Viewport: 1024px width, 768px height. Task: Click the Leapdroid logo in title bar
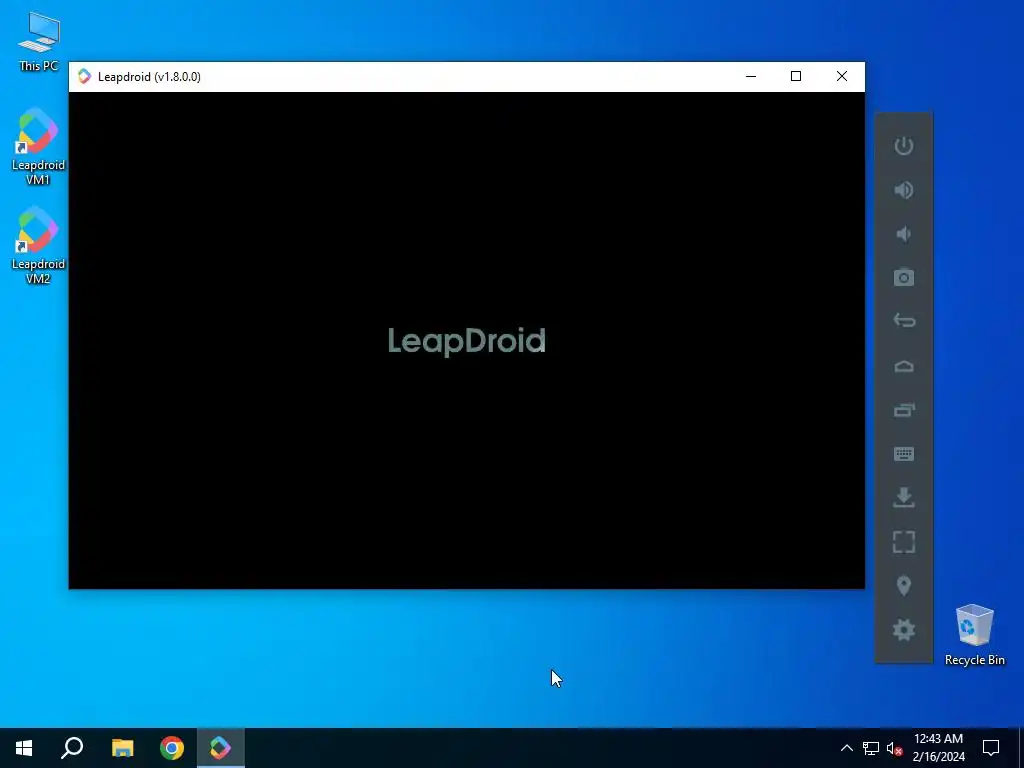click(84, 76)
